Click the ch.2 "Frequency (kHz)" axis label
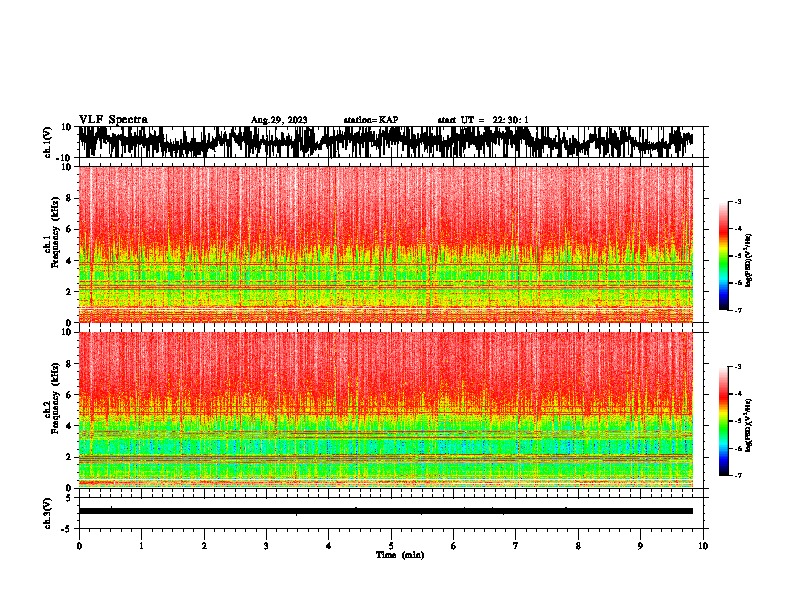 pyautogui.click(x=55, y=398)
